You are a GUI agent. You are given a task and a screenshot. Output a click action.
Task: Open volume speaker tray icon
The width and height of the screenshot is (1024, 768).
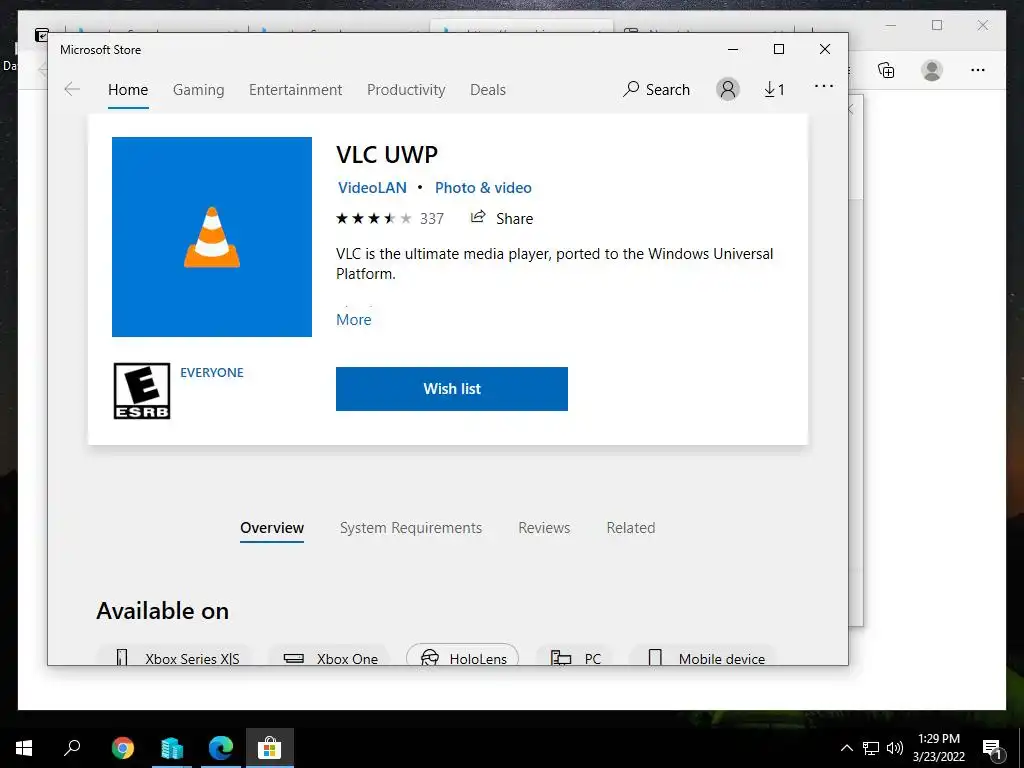pos(895,748)
